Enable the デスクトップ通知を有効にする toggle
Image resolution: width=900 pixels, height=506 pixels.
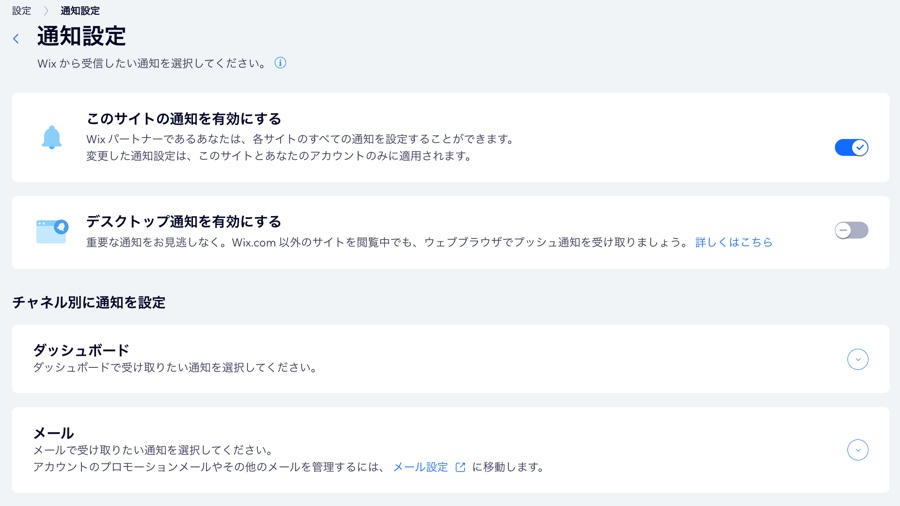(851, 230)
